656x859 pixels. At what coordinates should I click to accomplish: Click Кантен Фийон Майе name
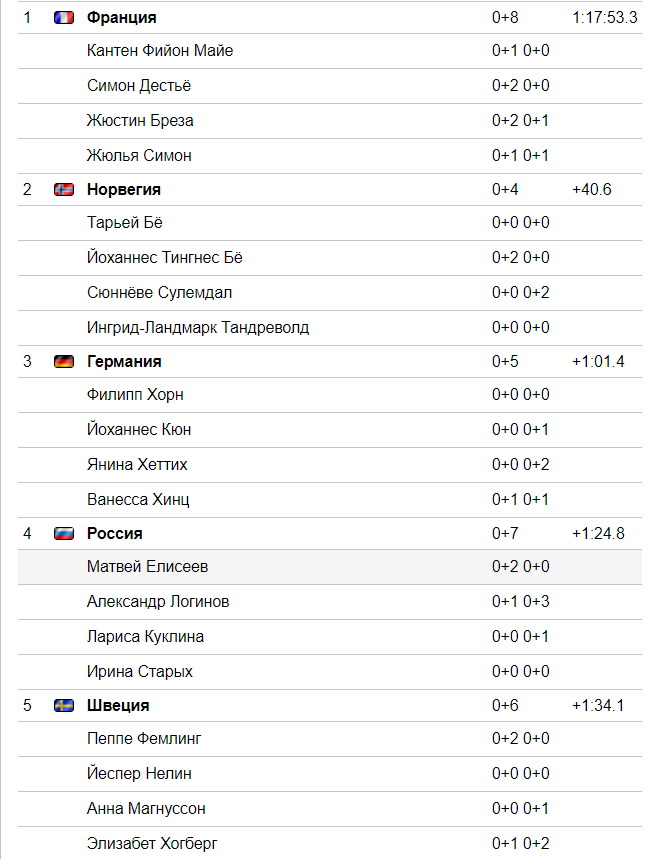[x=160, y=50]
